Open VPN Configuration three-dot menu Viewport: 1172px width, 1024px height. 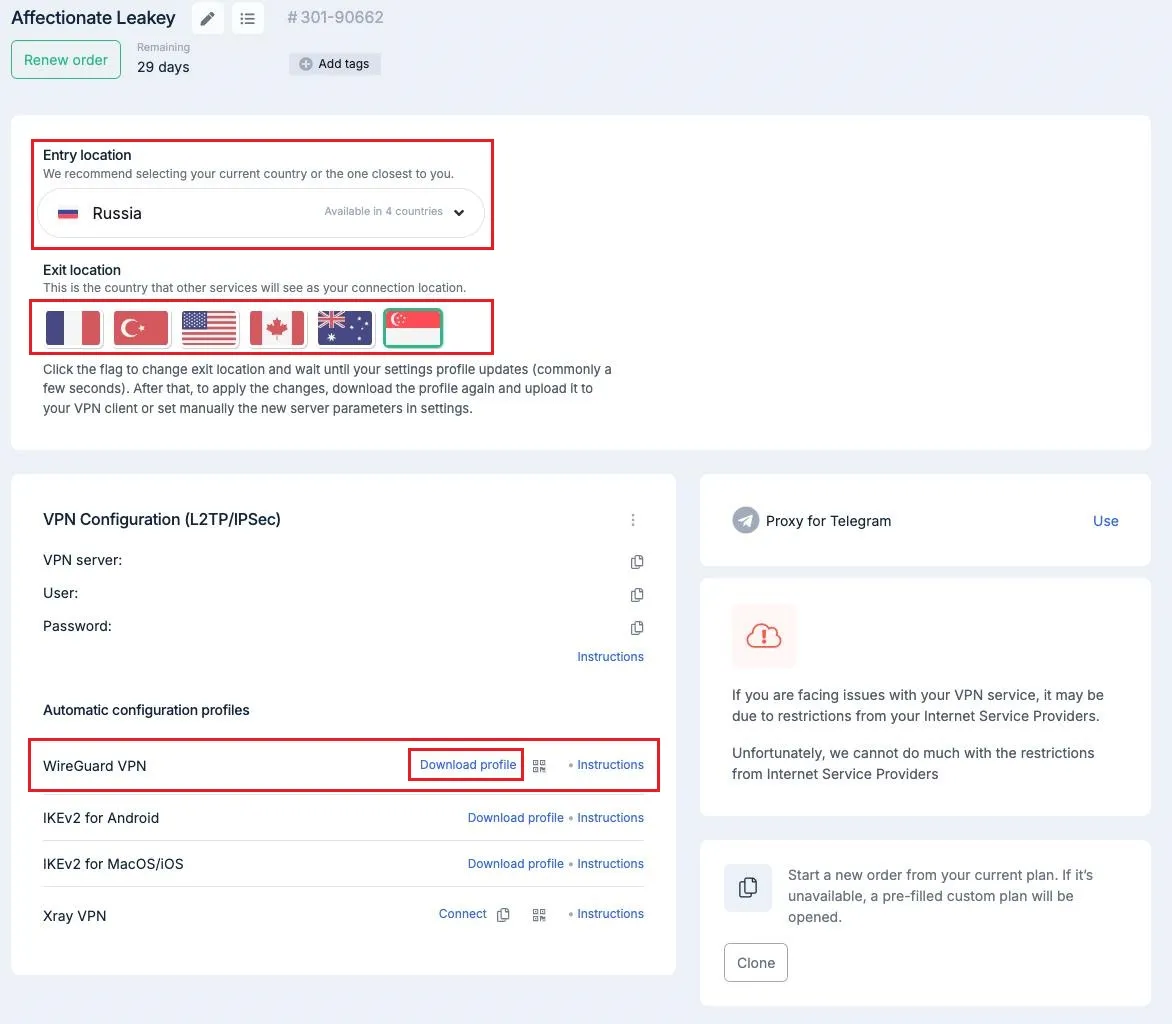coord(633,520)
